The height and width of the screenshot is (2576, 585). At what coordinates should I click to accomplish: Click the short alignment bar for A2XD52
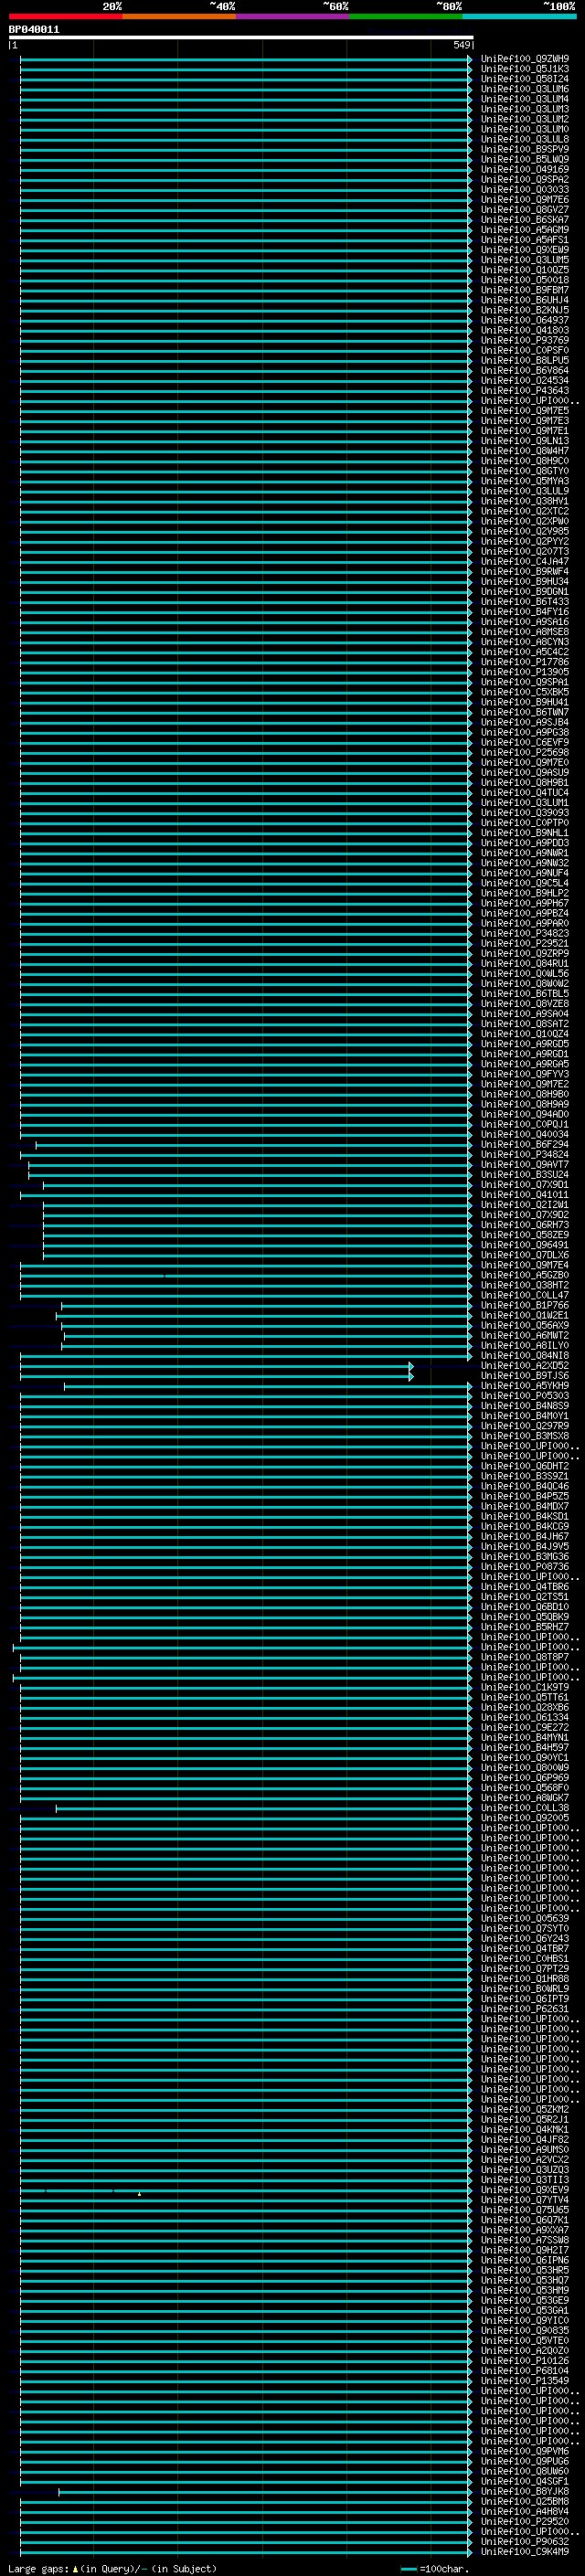(x=216, y=1366)
